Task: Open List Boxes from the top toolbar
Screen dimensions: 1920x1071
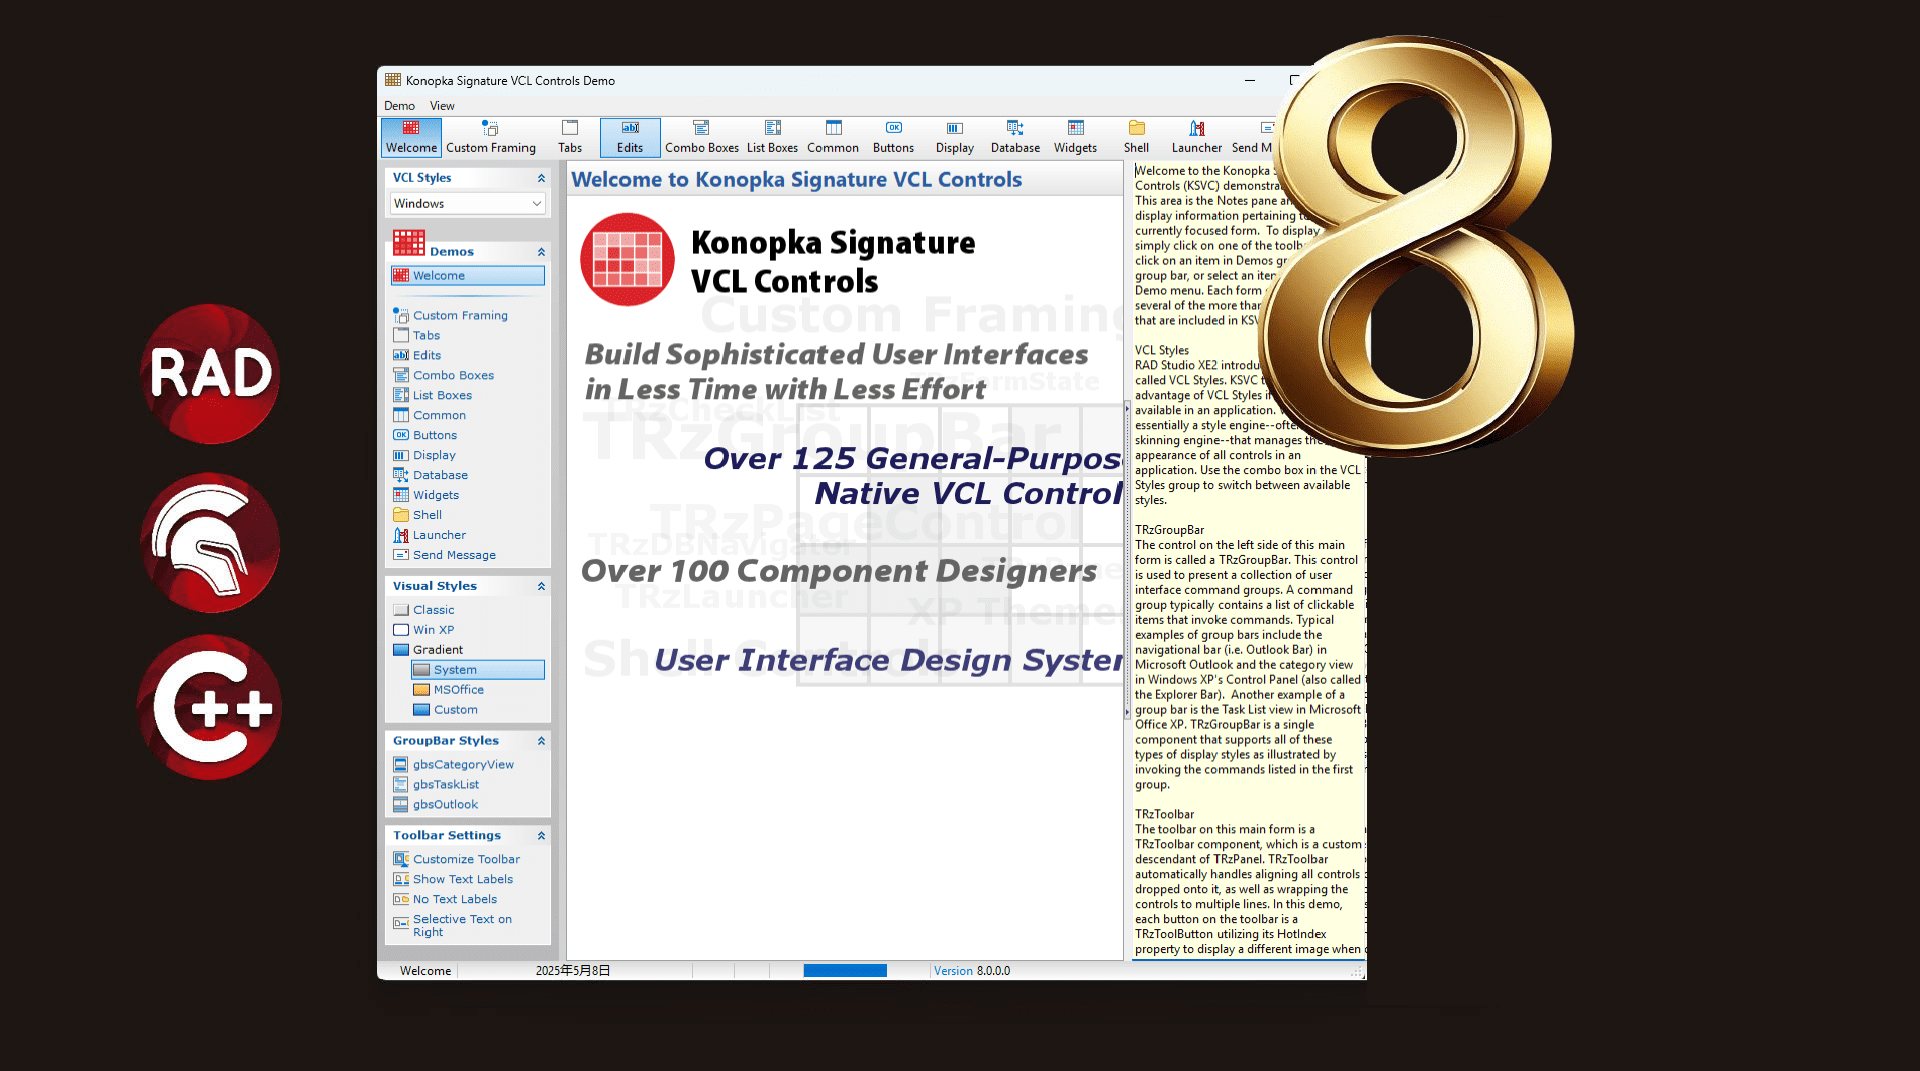Action: tap(772, 137)
